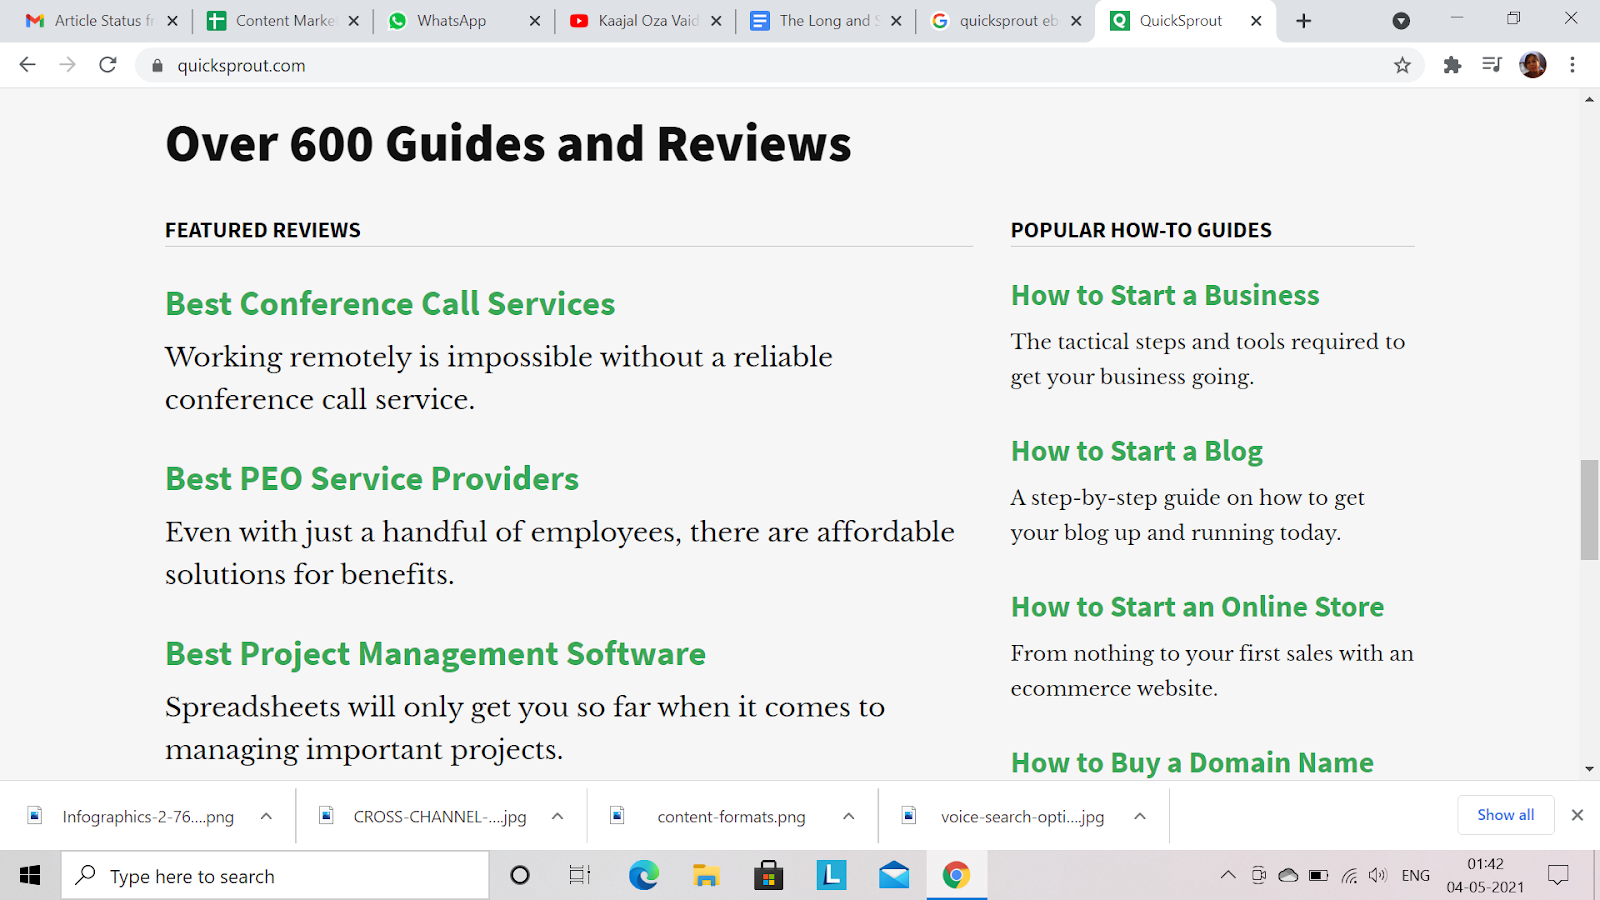Image resolution: width=1600 pixels, height=900 pixels.
Task: Open the Windows Start menu
Action: [30, 876]
